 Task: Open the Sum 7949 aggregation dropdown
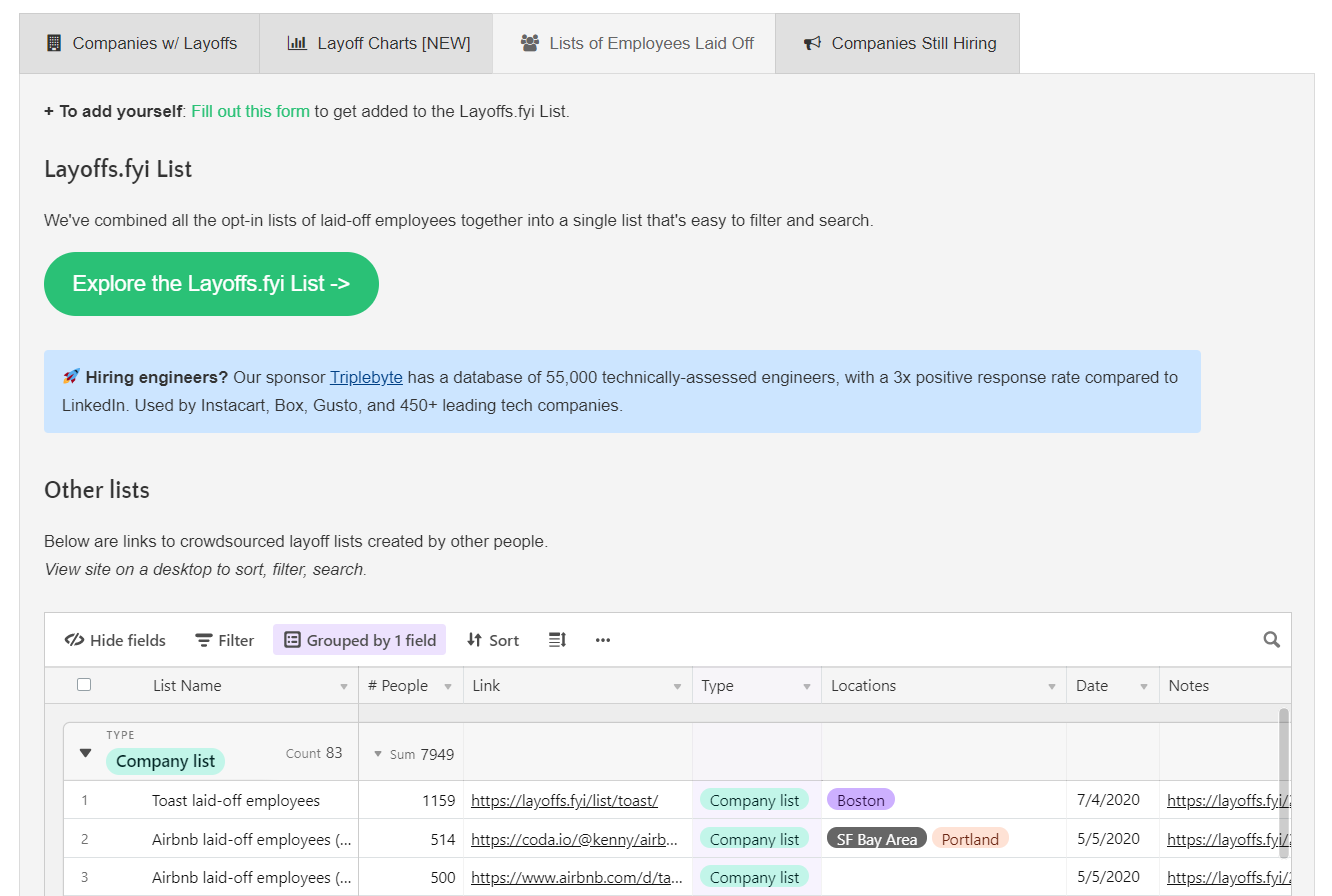coord(378,753)
